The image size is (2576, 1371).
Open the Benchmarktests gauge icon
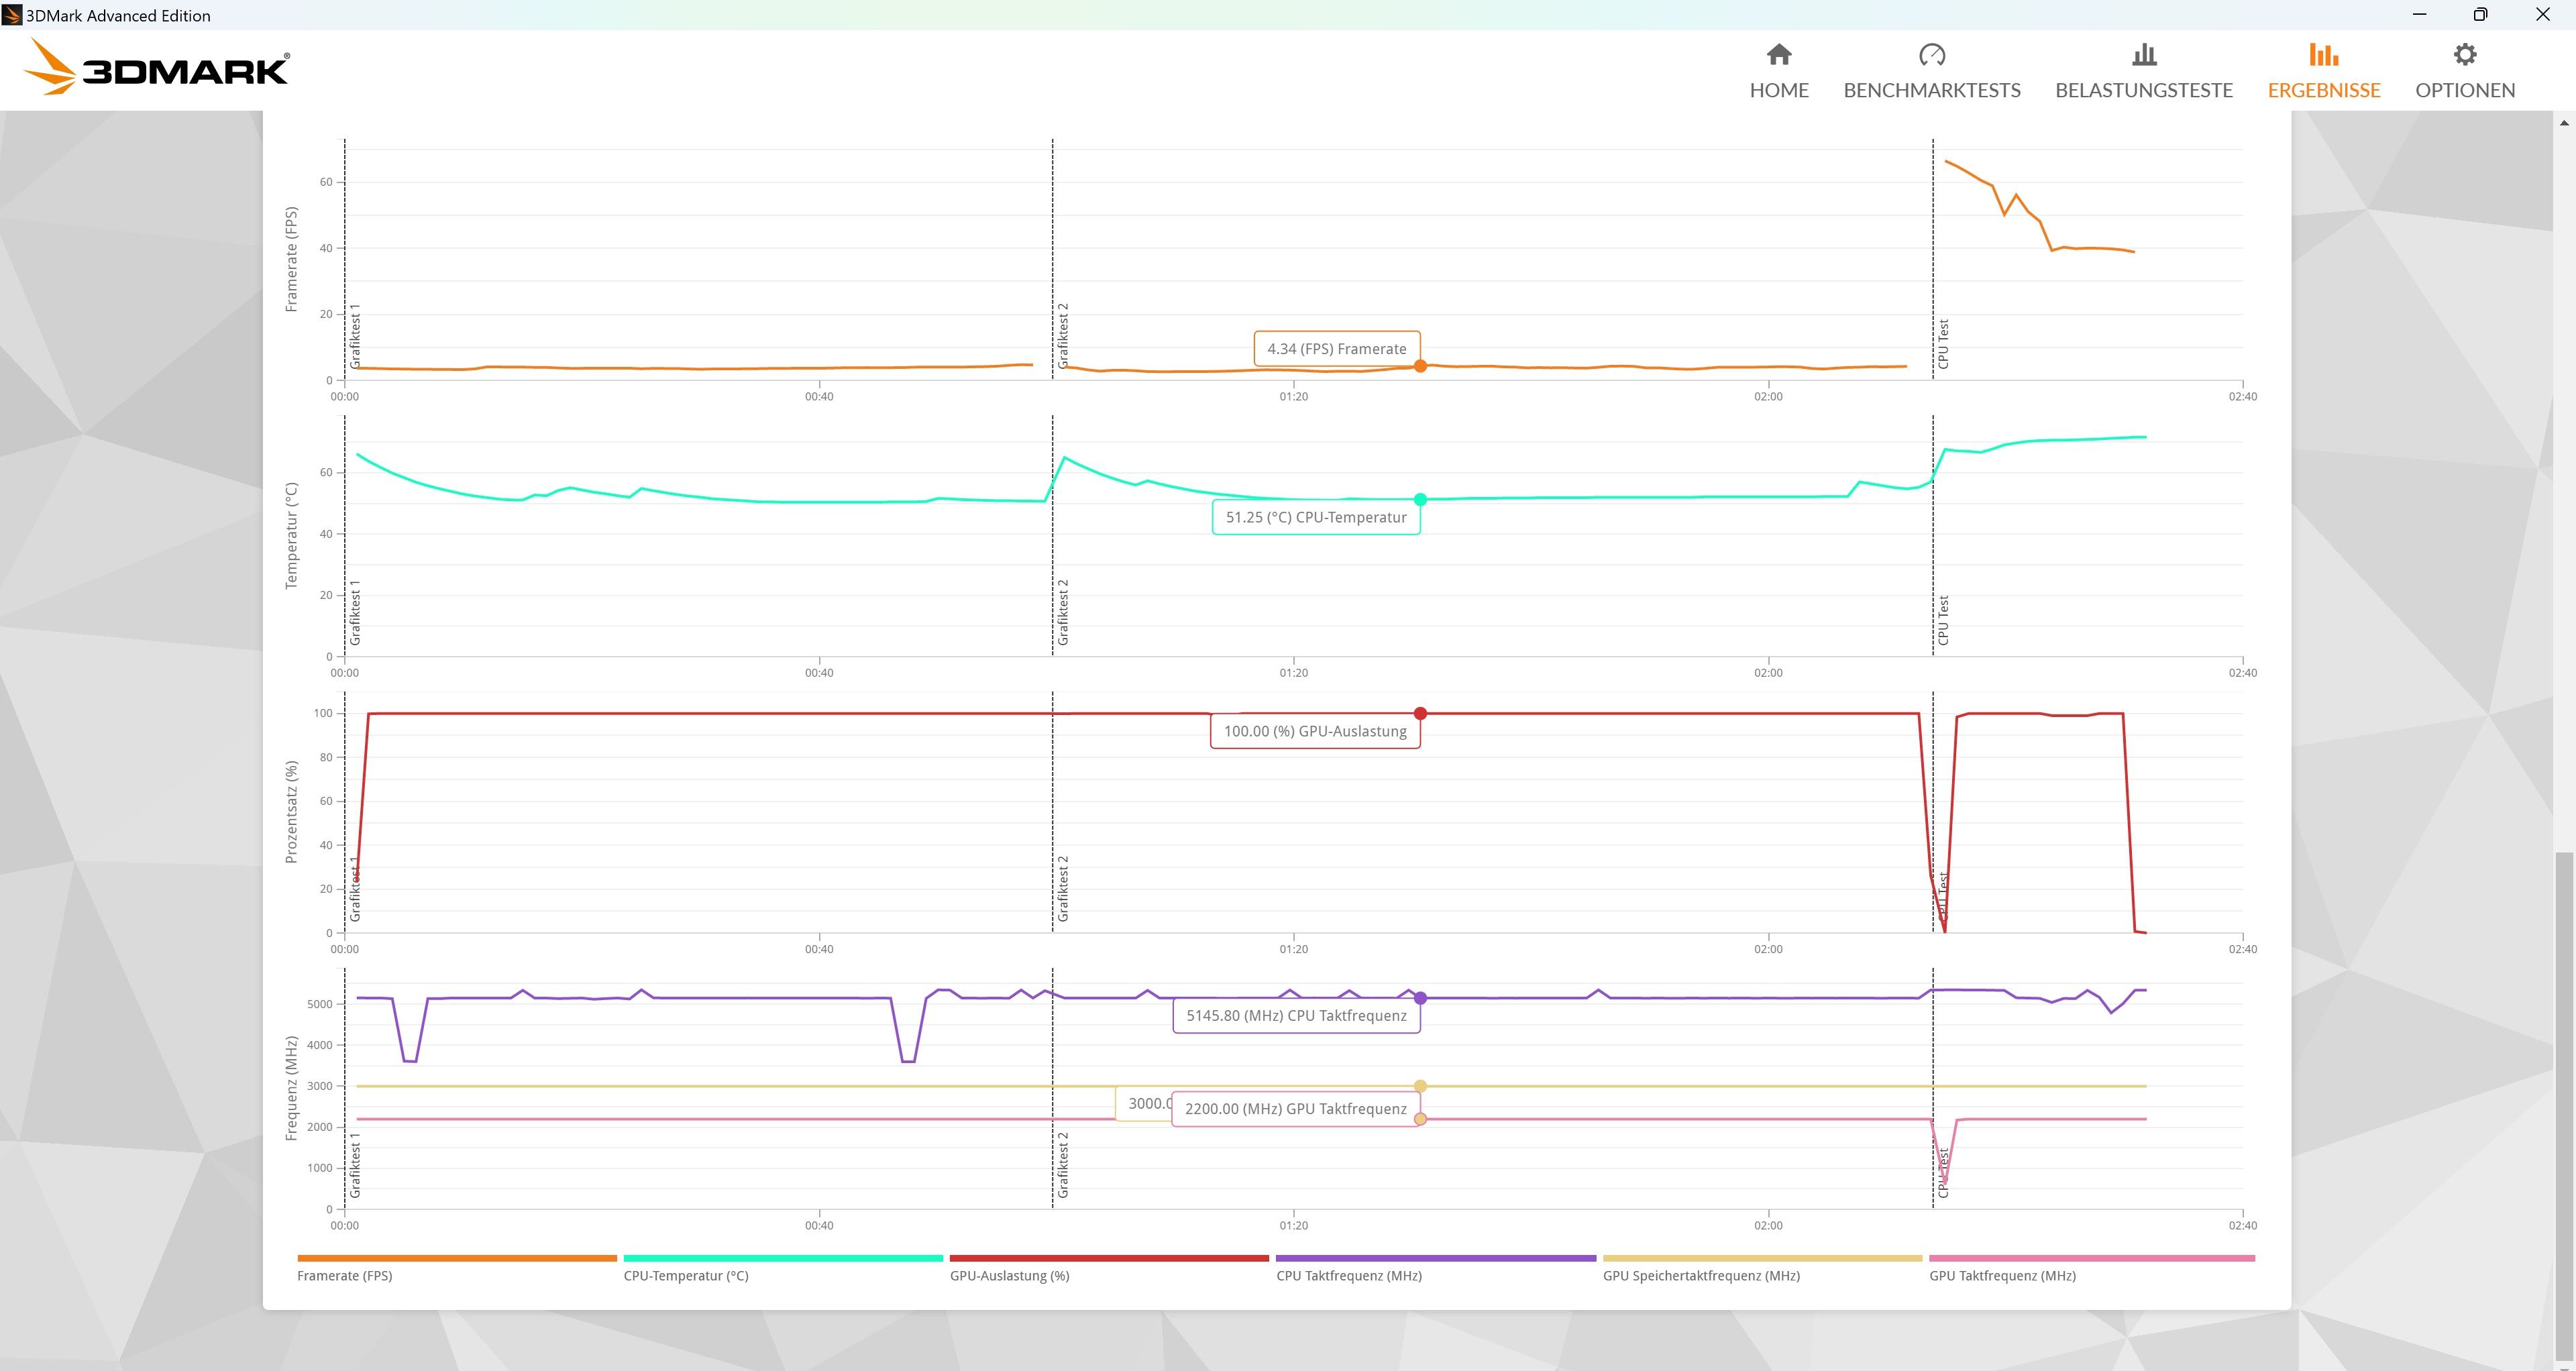click(1931, 54)
